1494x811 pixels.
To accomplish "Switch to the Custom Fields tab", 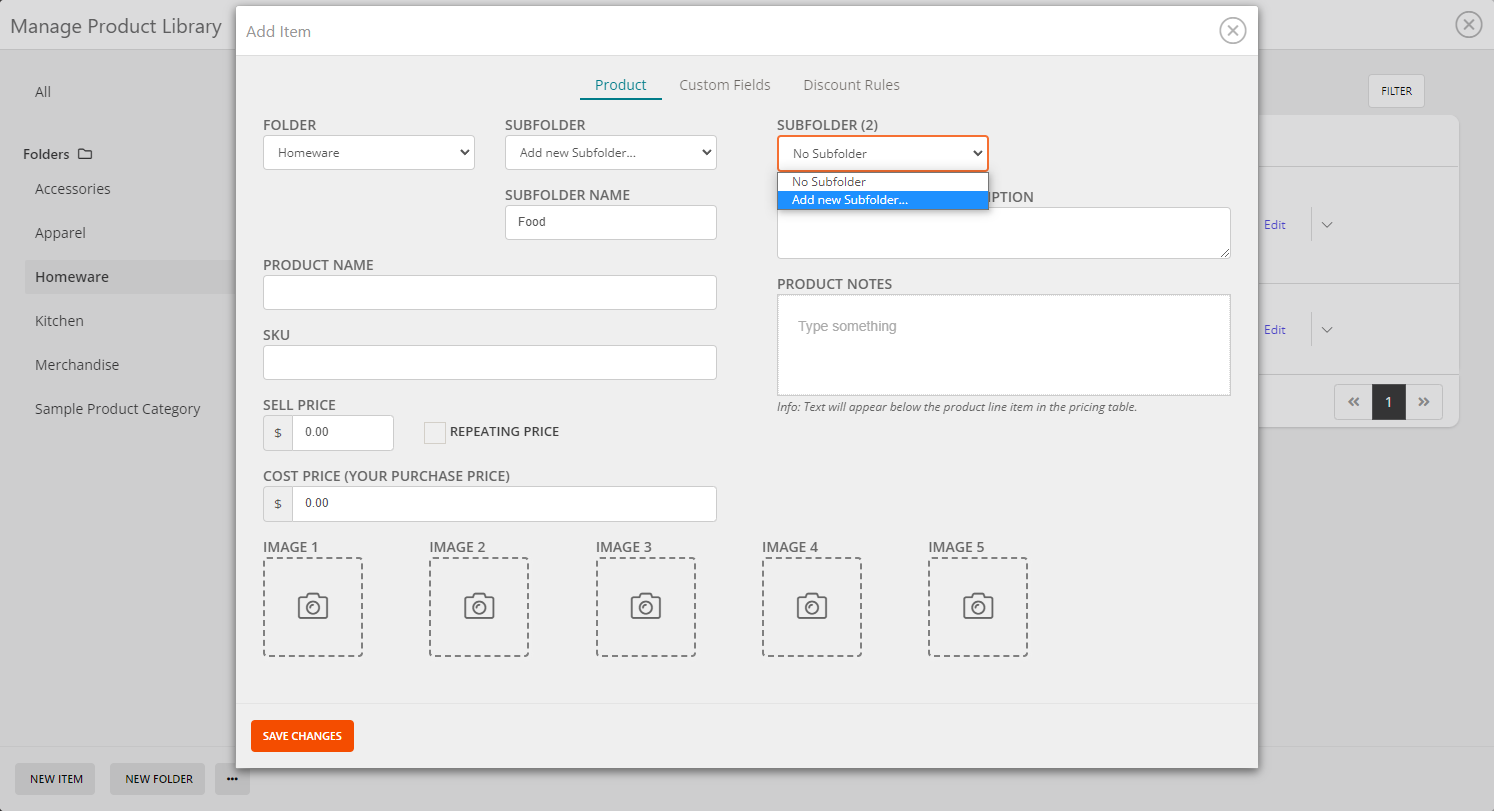I will 725,85.
